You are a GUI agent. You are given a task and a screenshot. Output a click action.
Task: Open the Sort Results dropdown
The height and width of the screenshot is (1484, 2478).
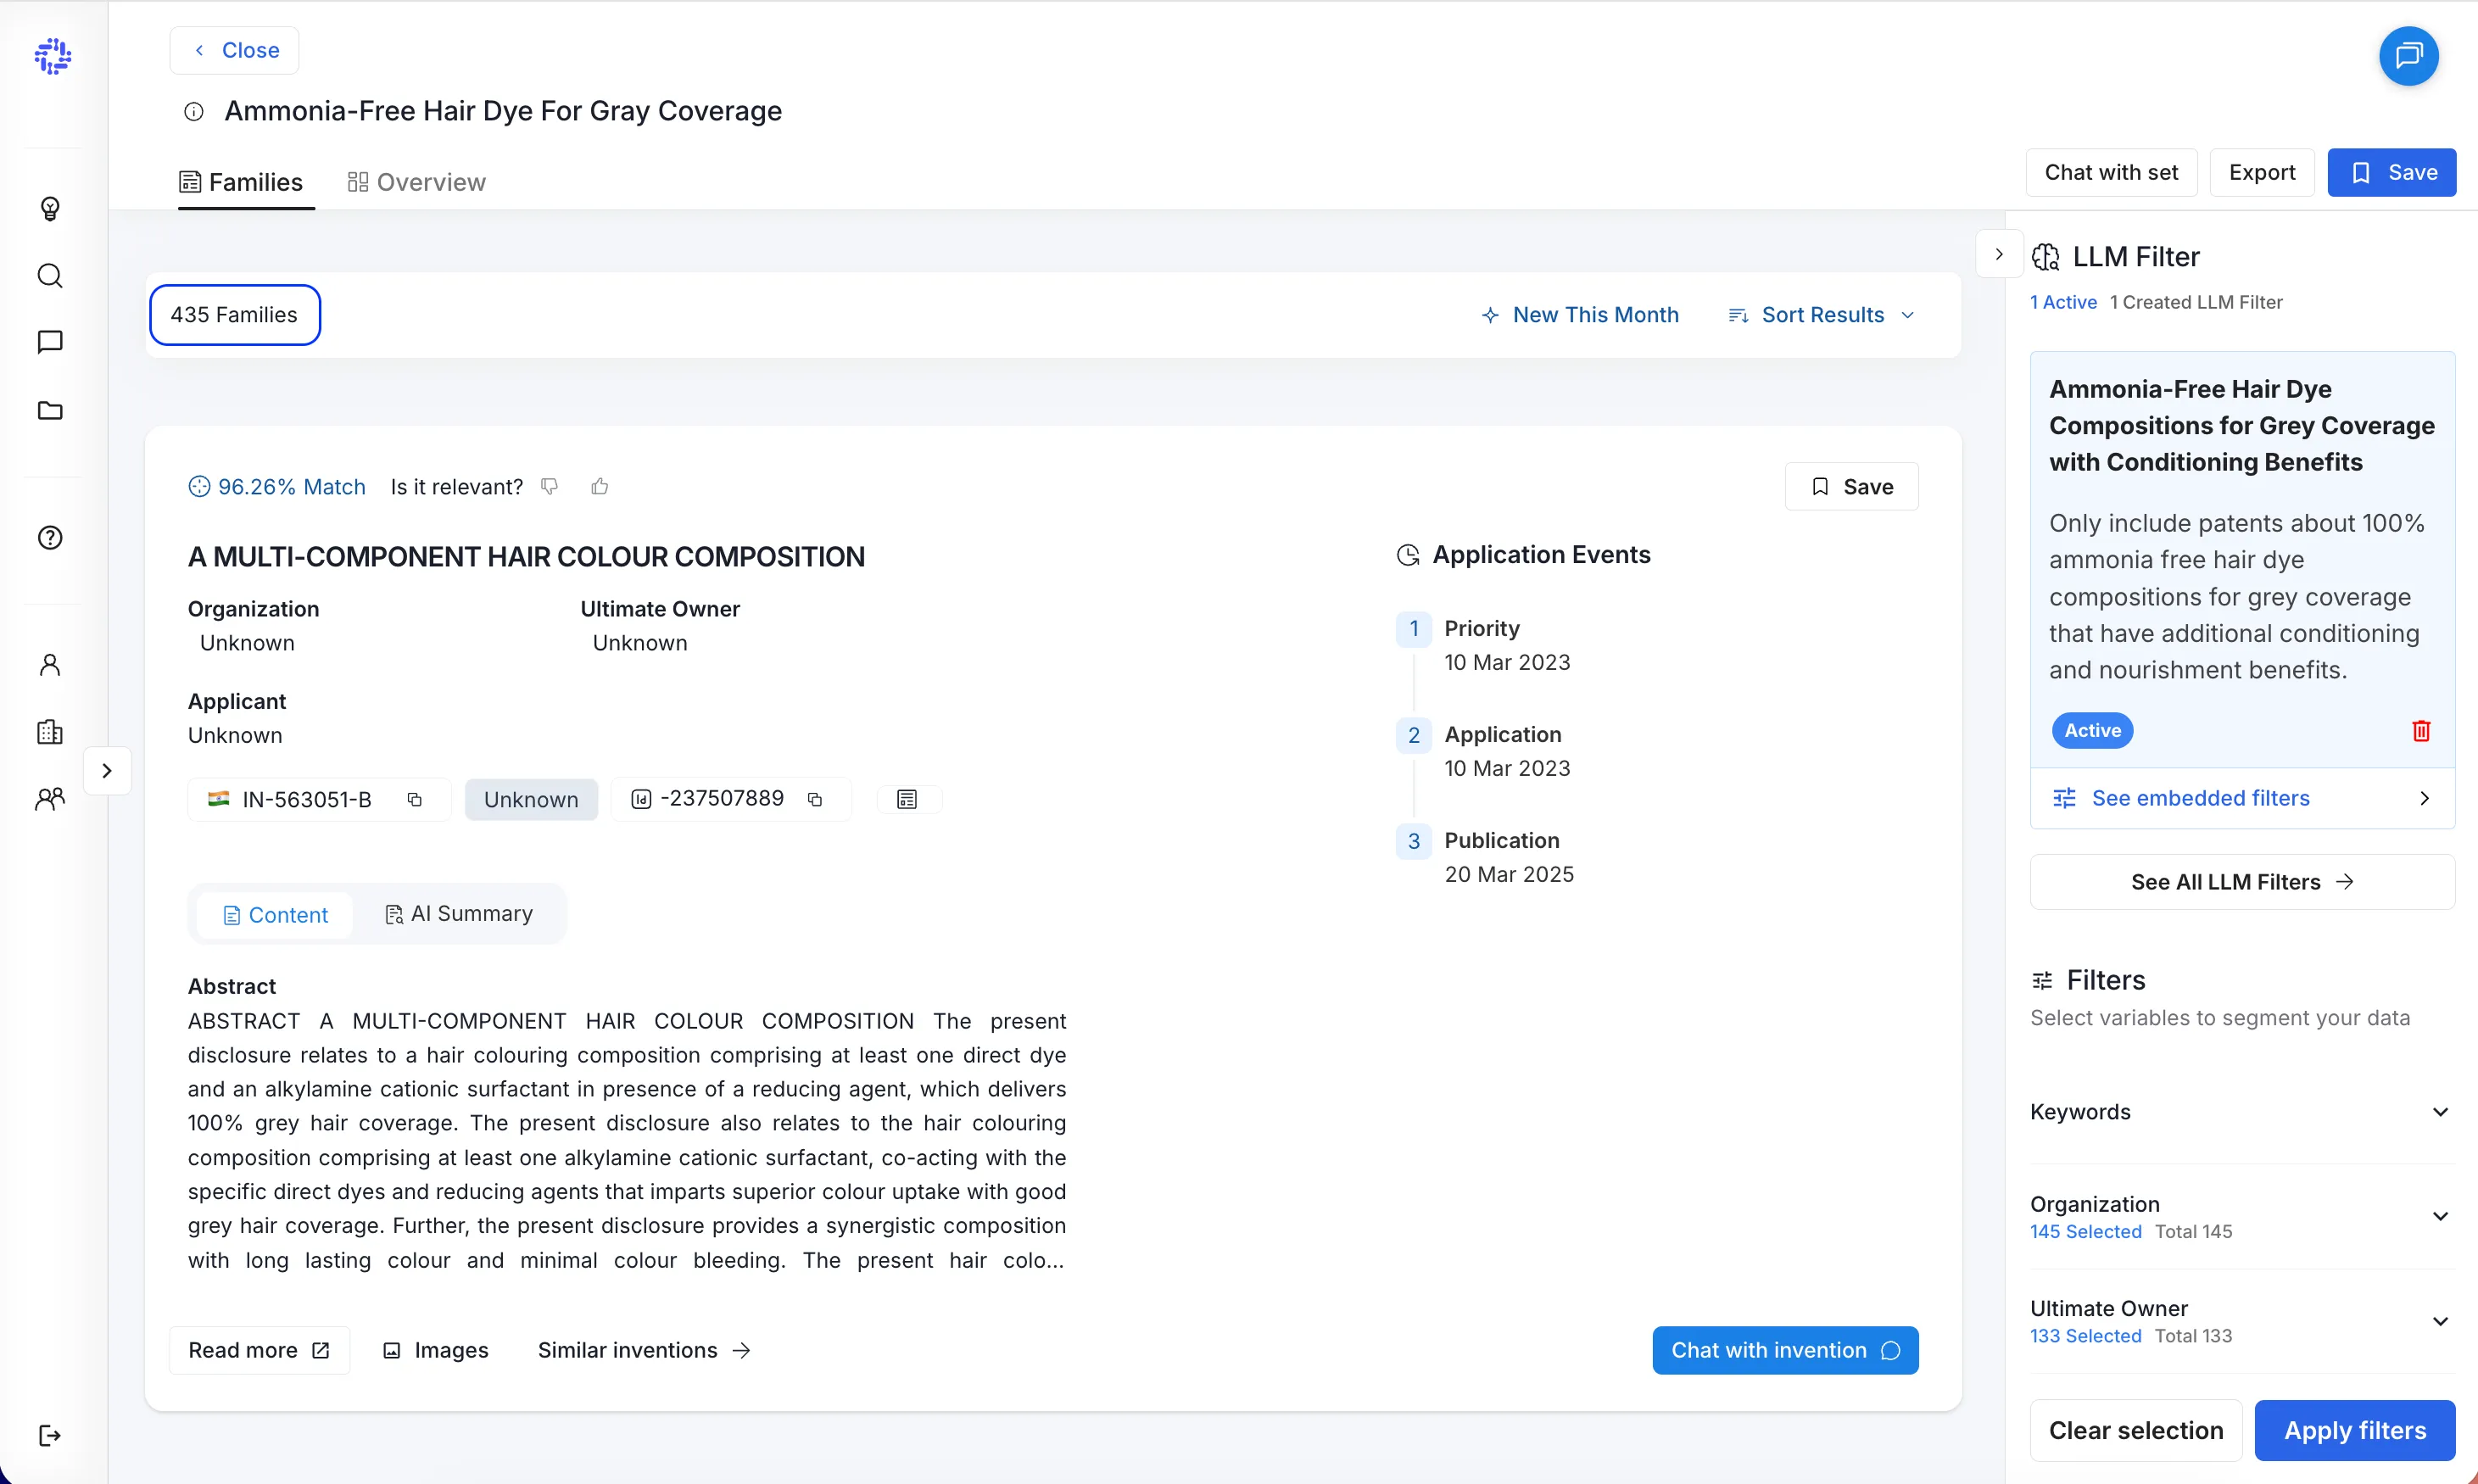point(1822,315)
